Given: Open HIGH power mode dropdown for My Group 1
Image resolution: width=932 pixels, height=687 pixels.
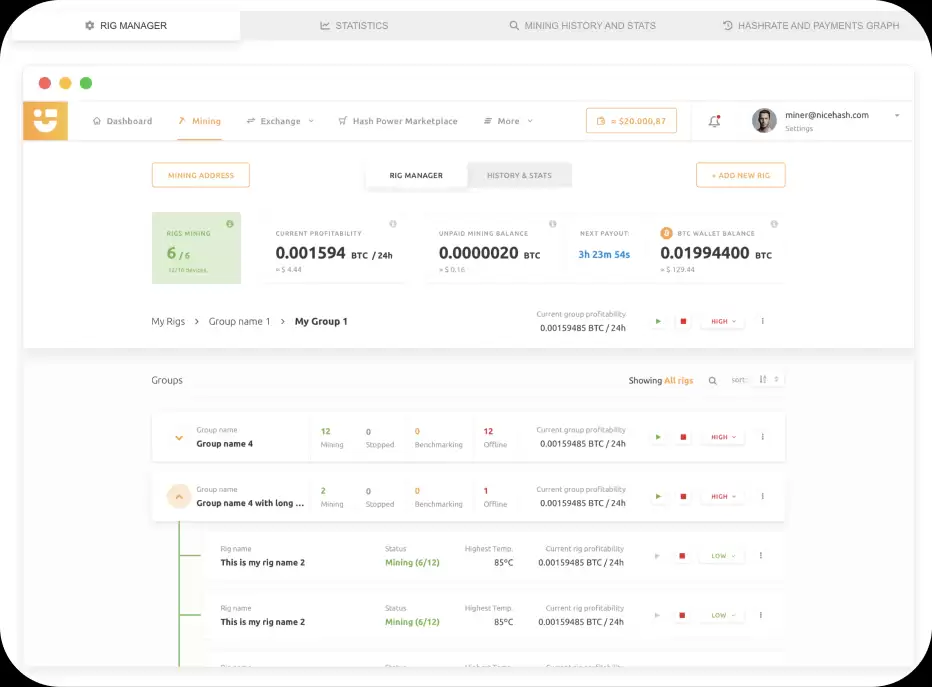Looking at the screenshot, I should 722,321.
